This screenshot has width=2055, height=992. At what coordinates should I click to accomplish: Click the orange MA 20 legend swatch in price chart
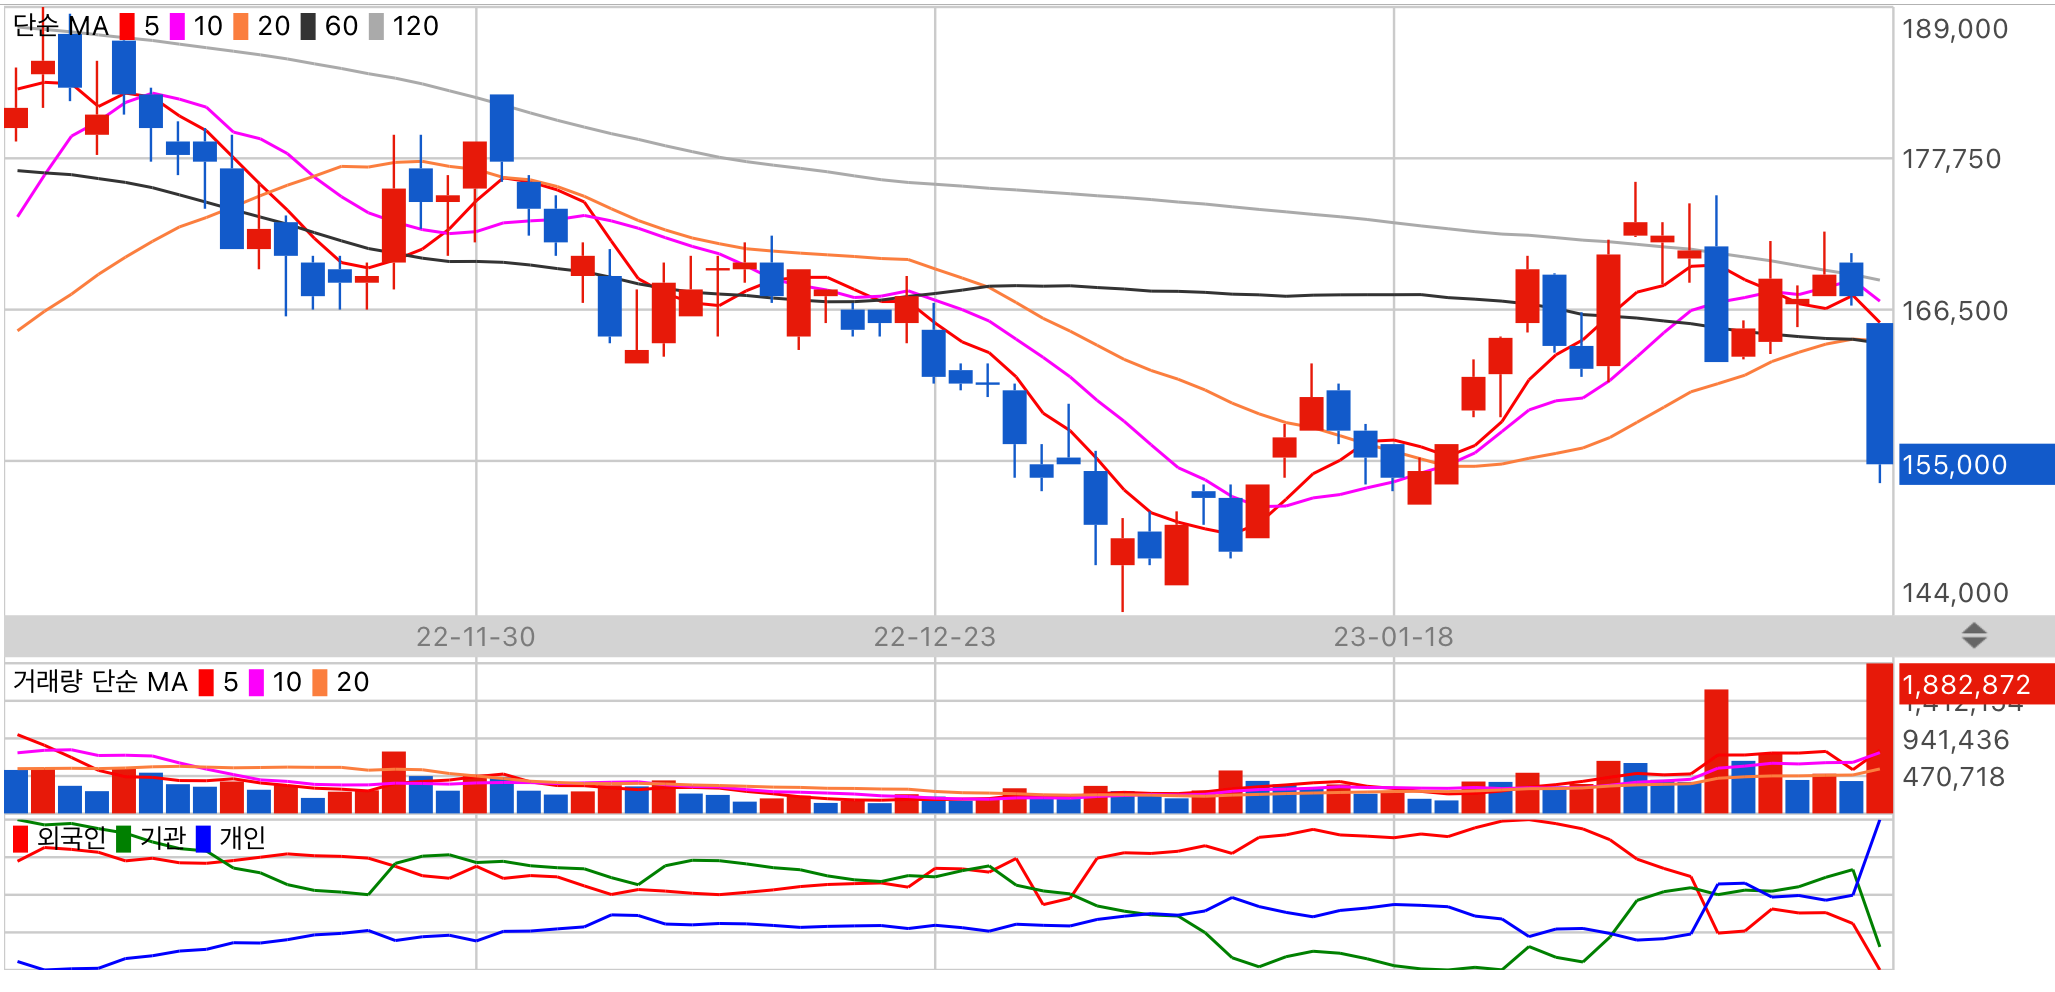coord(241,27)
